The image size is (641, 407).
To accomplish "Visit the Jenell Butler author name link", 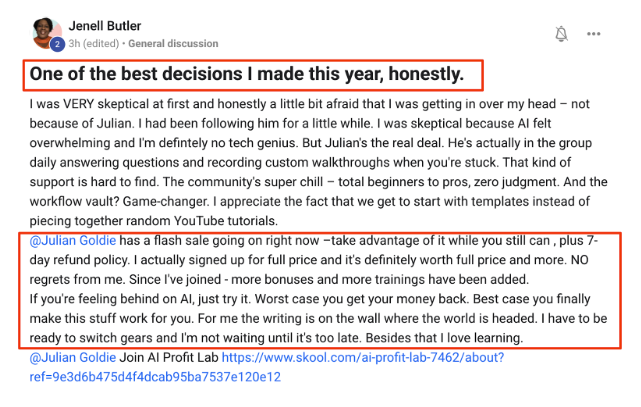I will (107, 22).
